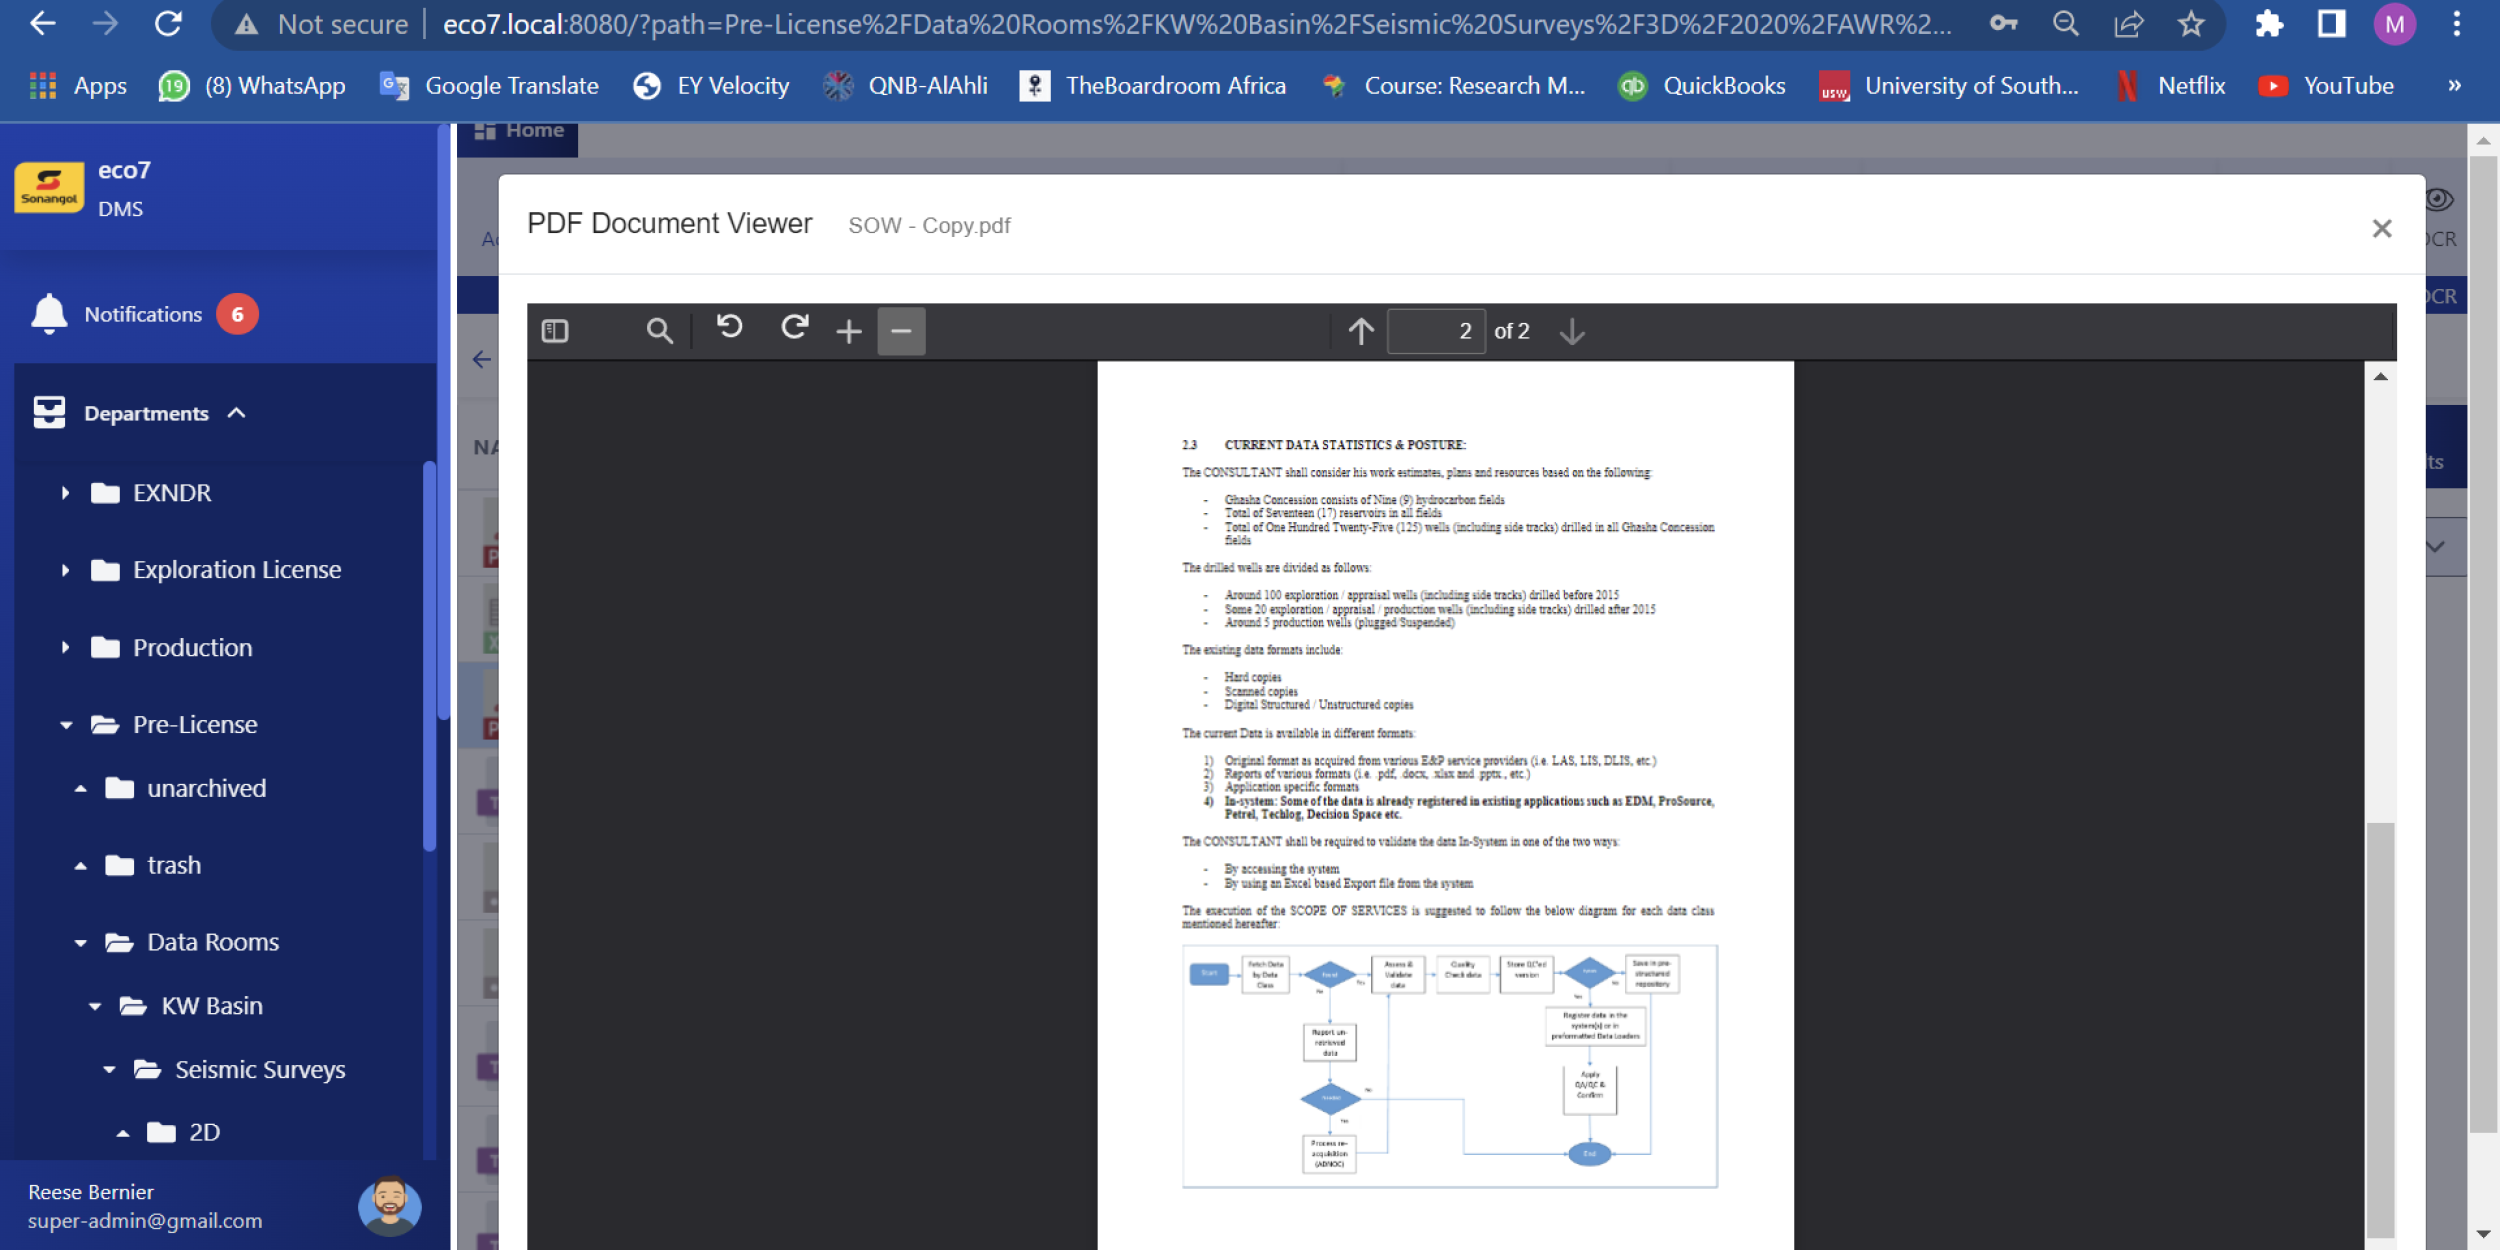Click the PDF viewer vertical scrollbar
Image resolution: width=2500 pixels, height=1250 pixels.
point(2380,1029)
